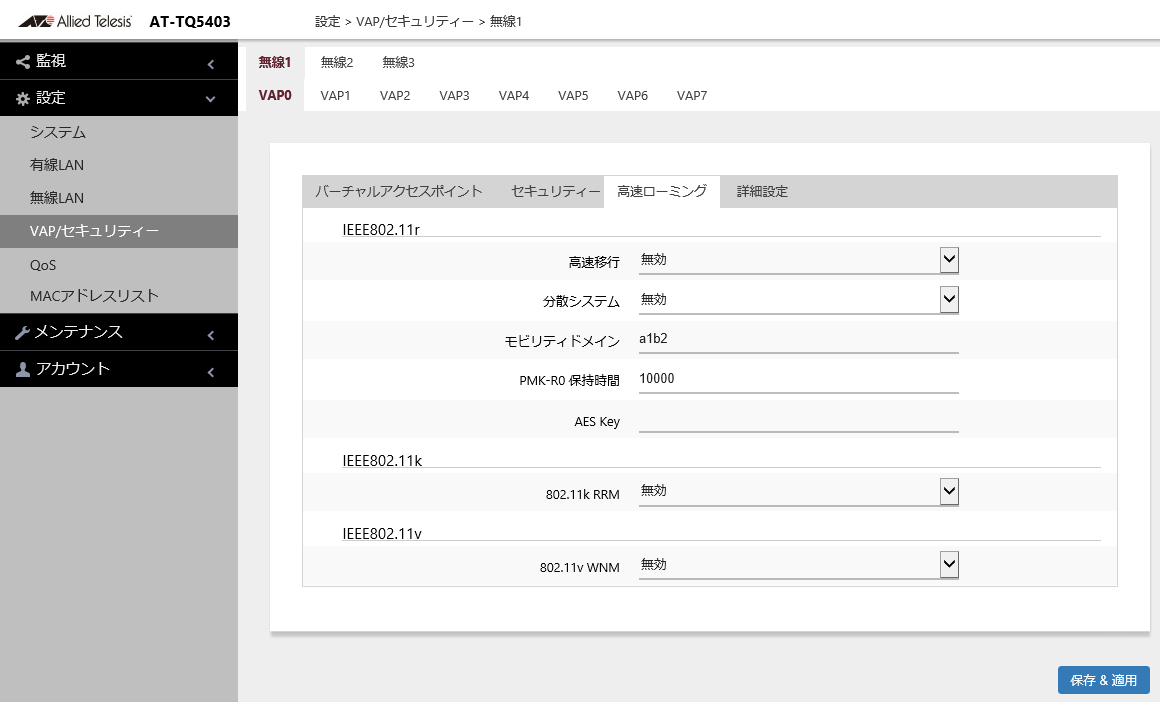Open システム settings in sidebar

click(118, 132)
